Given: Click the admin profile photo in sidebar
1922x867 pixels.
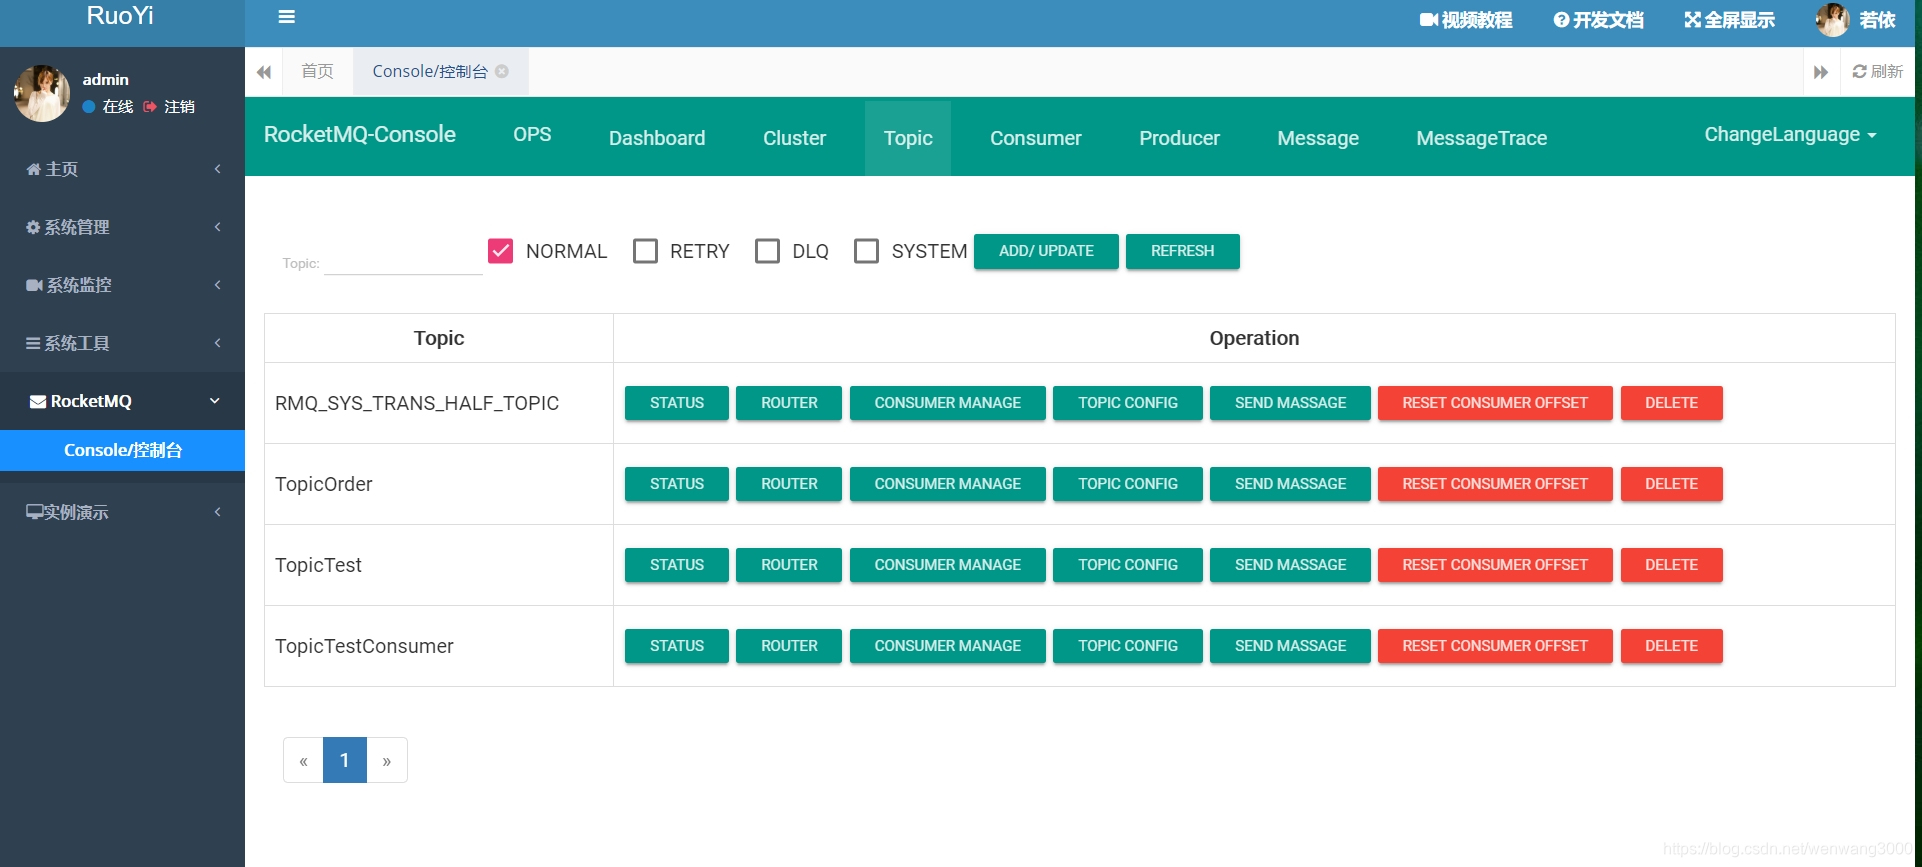Looking at the screenshot, I should [x=42, y=94].
